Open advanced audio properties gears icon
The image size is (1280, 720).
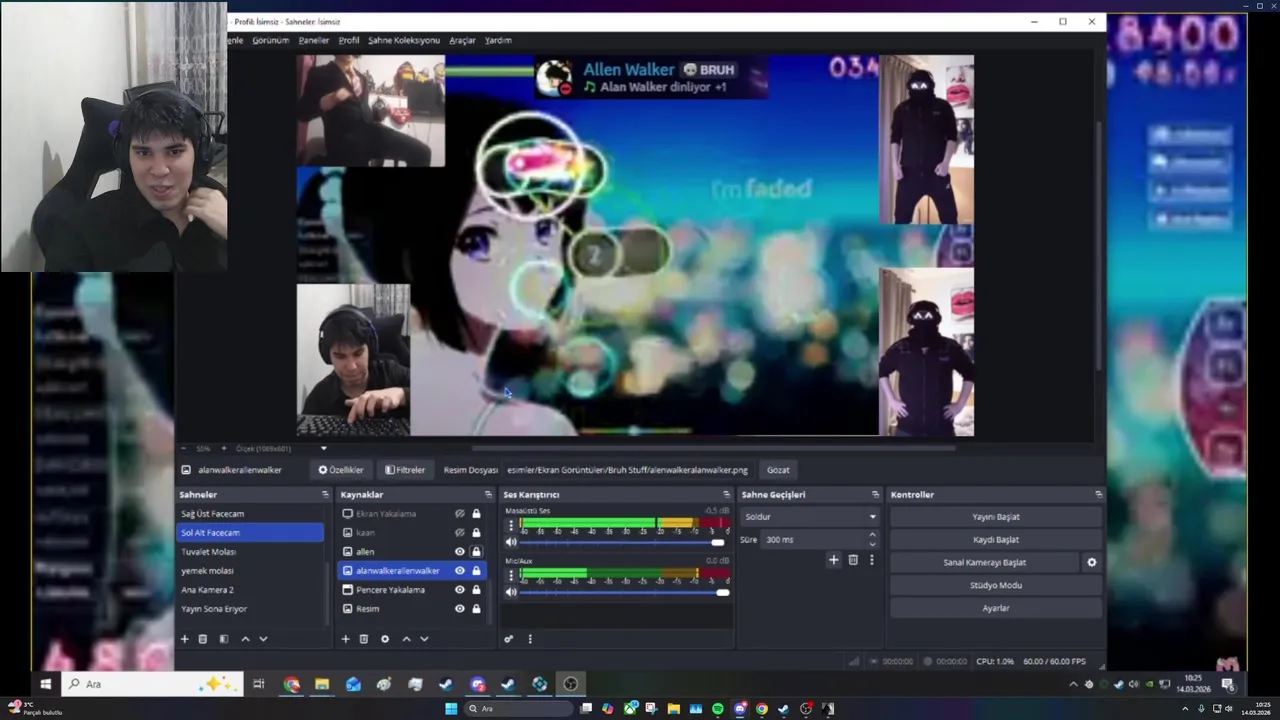tap(508, 639)
